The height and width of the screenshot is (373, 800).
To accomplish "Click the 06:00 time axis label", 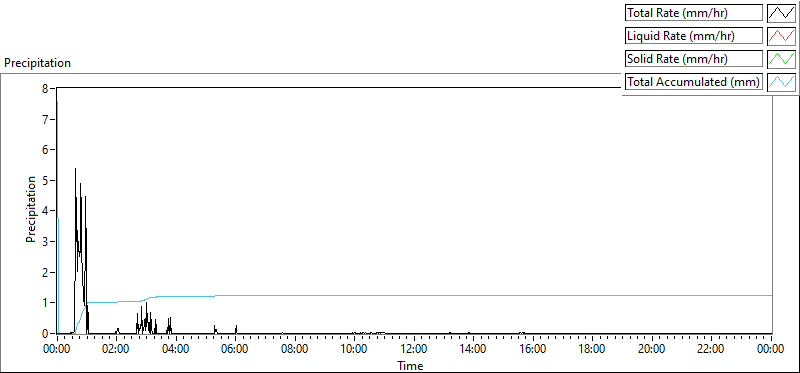I will (x=235, y=350).
